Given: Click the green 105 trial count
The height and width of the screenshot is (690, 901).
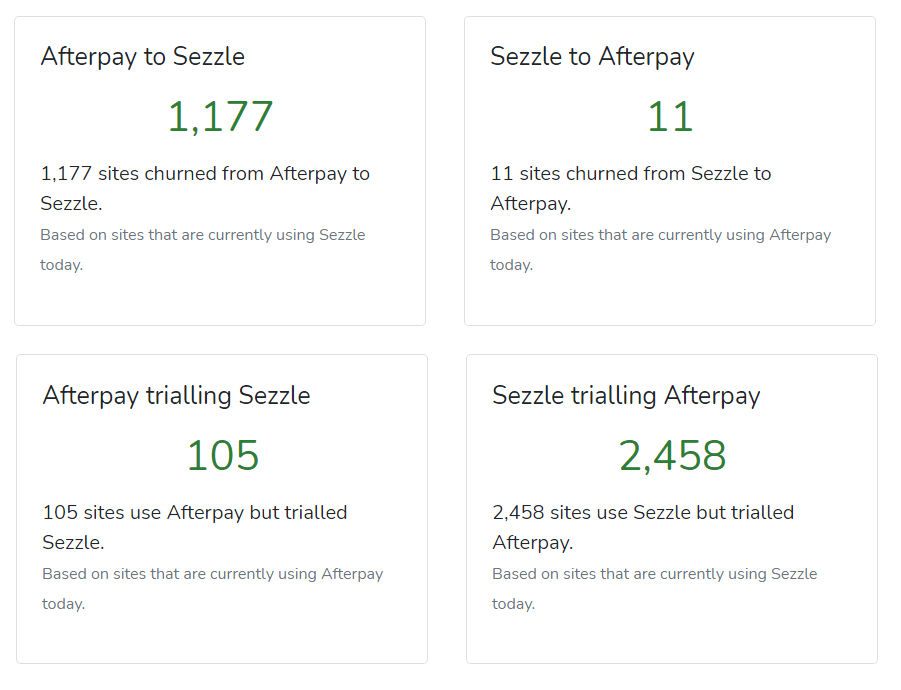Looking at the screenshot, I should (x=223, y=456).
